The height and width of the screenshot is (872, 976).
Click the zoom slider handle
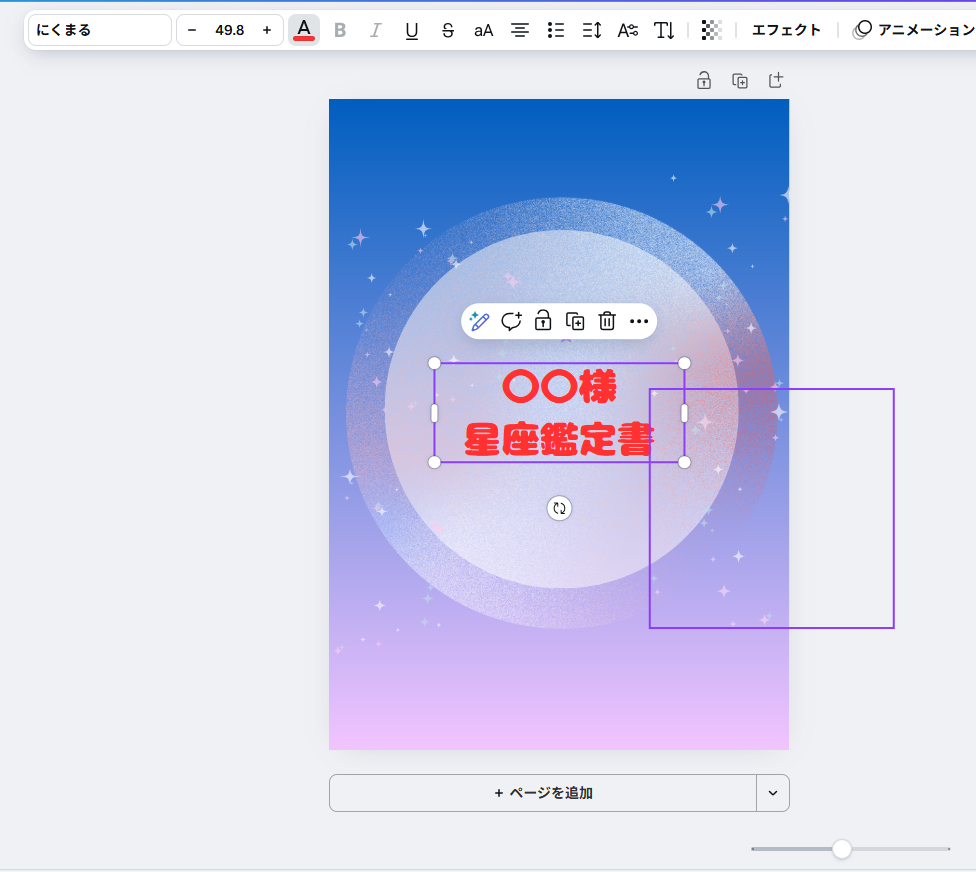pos(842,849)
